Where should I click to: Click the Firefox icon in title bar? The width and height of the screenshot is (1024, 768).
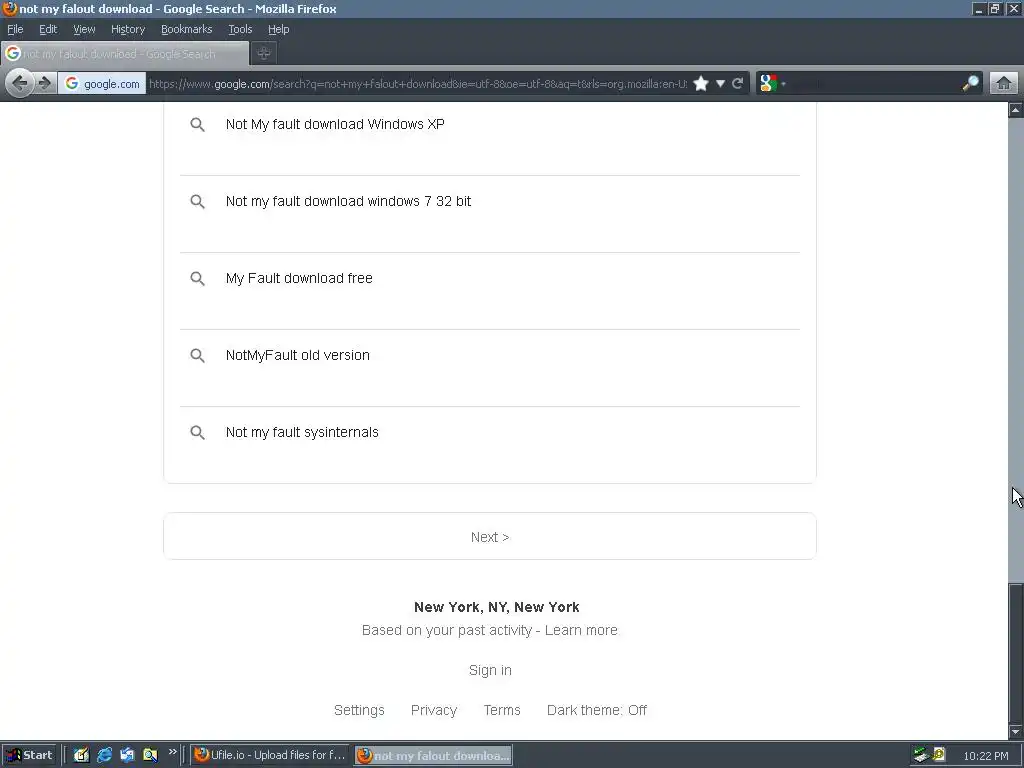coord(9,8)
